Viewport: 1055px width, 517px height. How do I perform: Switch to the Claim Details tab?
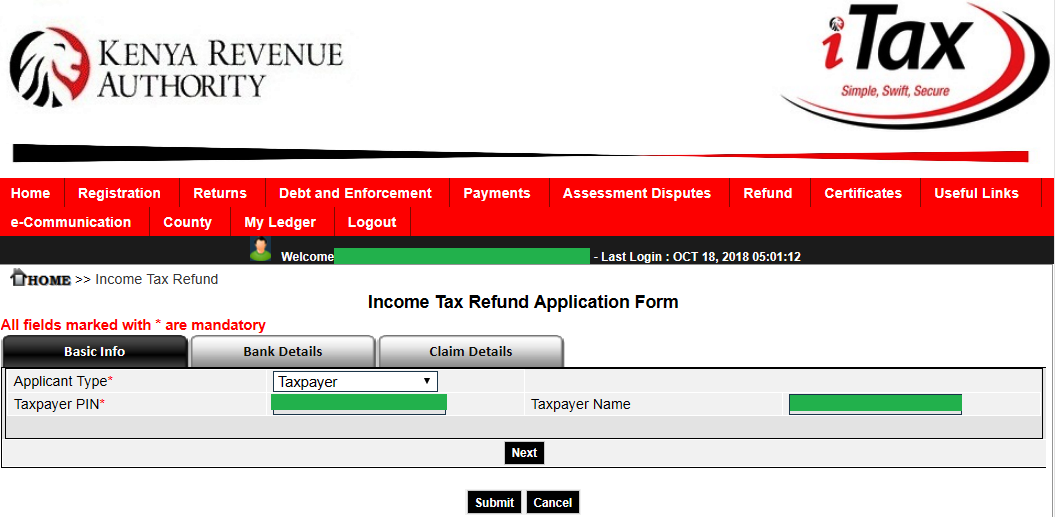[x=471, y=351]
